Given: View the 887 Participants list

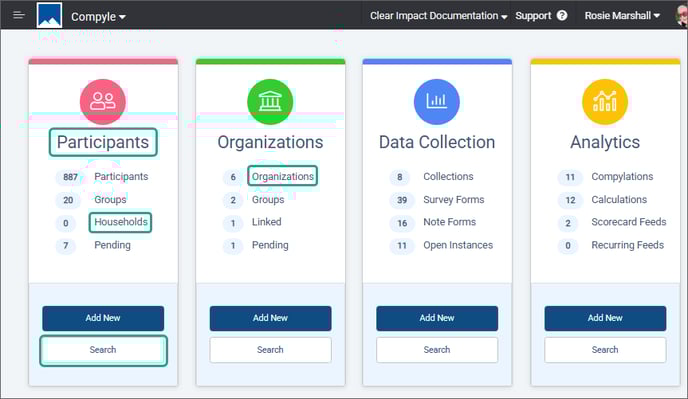Looking at the screenshot, I should pos(121,176).
